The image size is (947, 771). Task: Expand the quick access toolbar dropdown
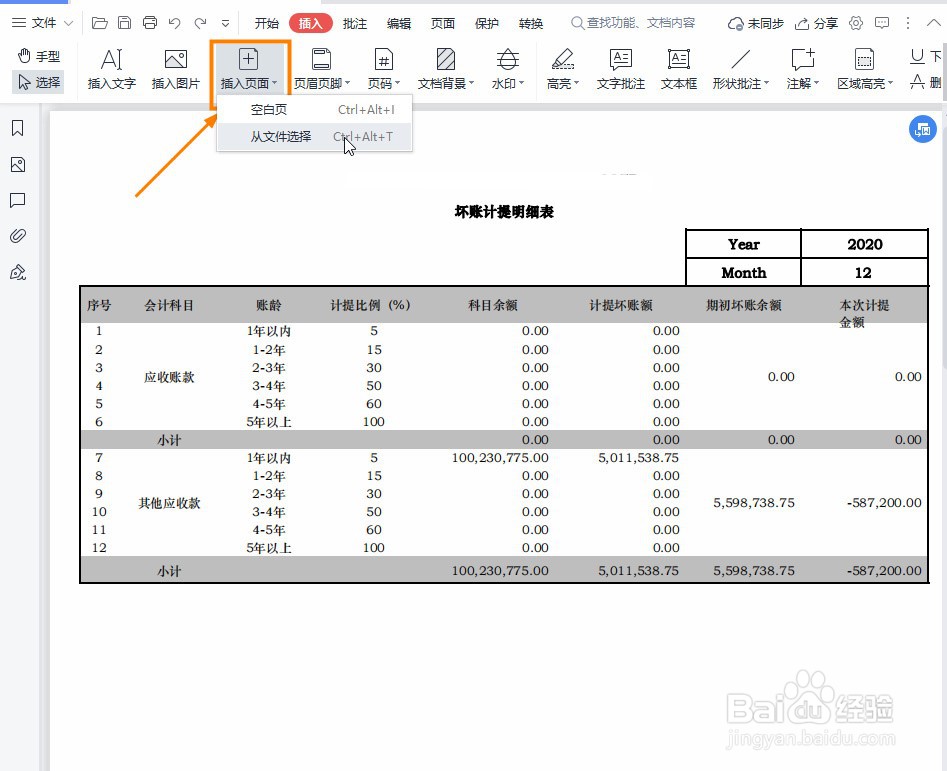point(225,24)
